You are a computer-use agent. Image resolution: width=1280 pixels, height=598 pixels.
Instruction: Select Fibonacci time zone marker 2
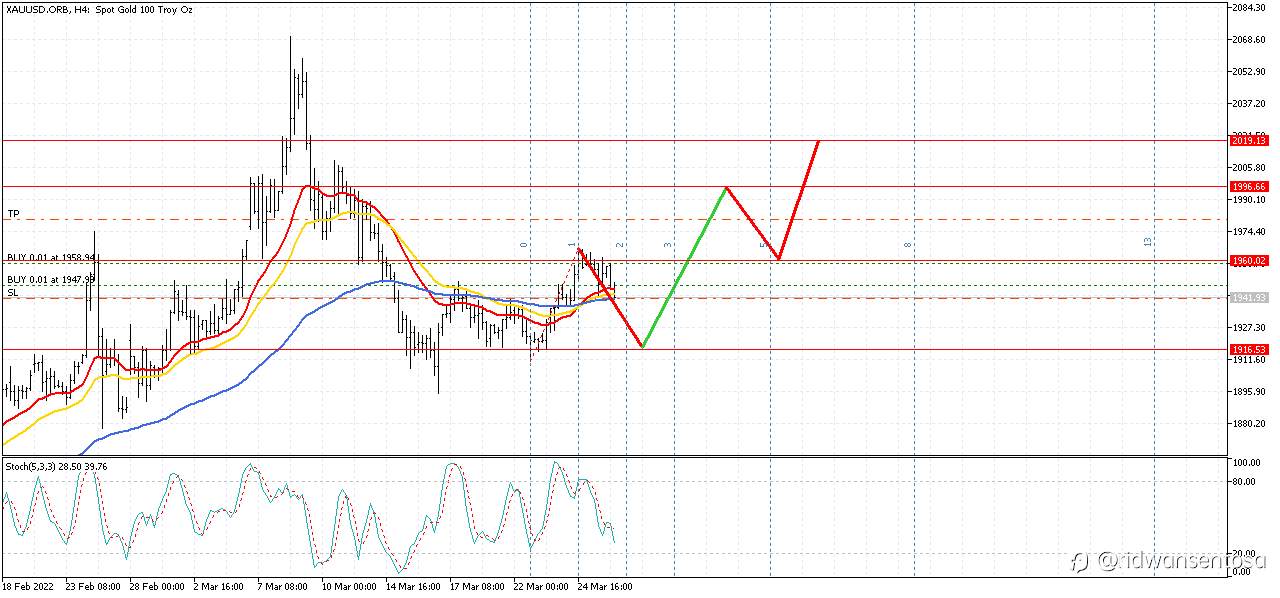tap(619, 245)
